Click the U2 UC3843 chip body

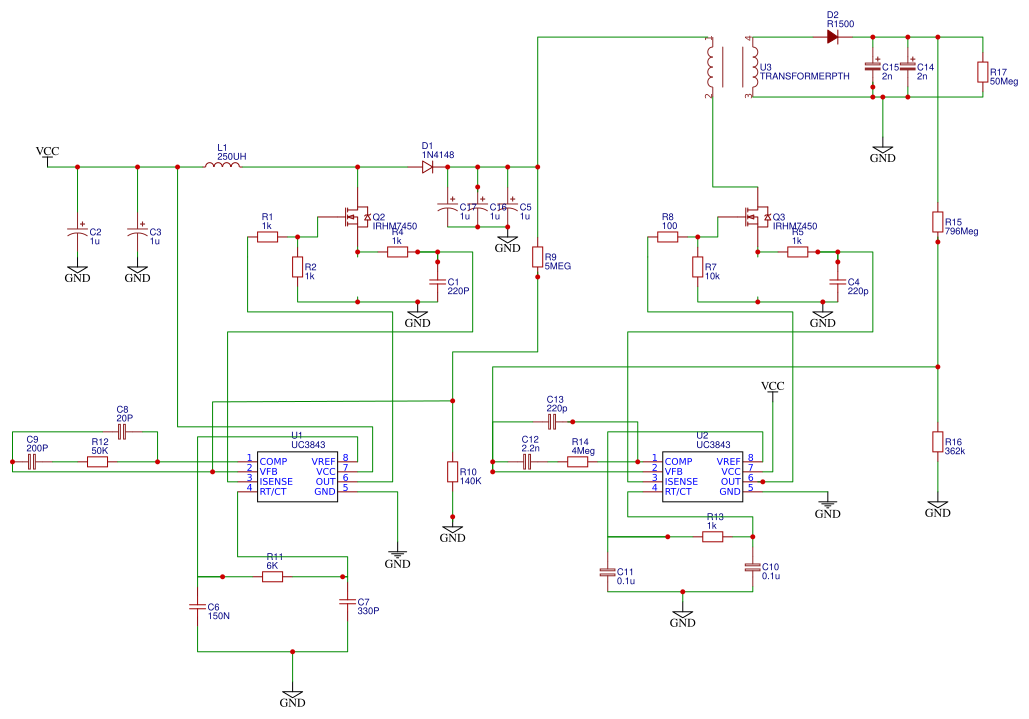[702, 477]
